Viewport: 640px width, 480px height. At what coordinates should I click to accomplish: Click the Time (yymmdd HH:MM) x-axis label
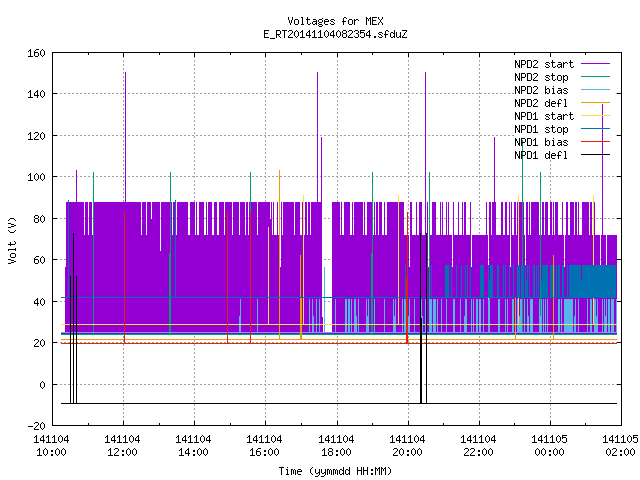tap(335, 471)
